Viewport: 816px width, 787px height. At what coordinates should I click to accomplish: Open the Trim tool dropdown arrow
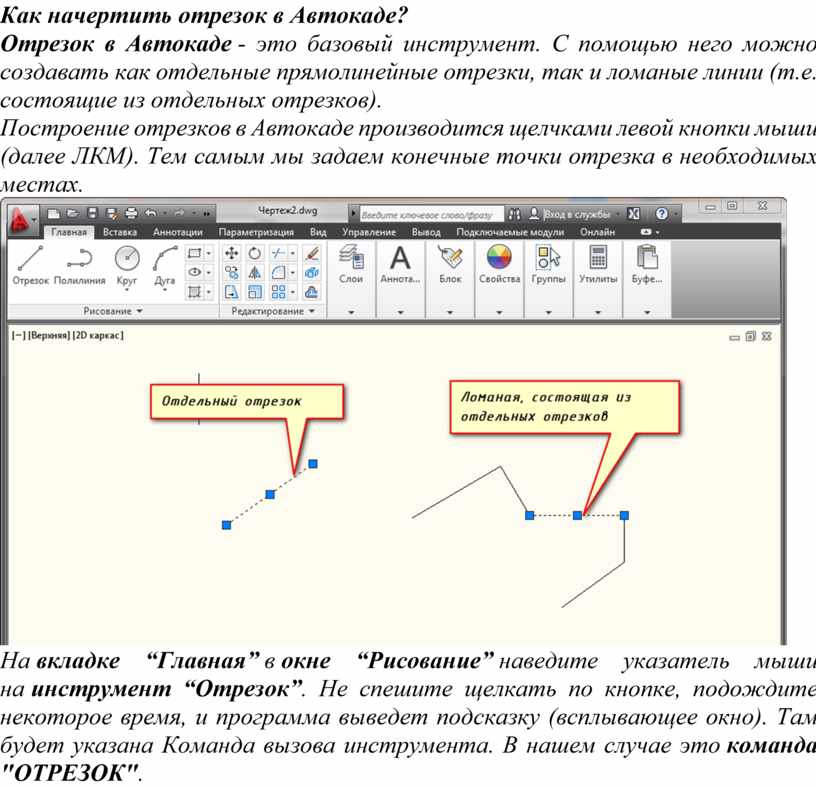tap(292, 253)
